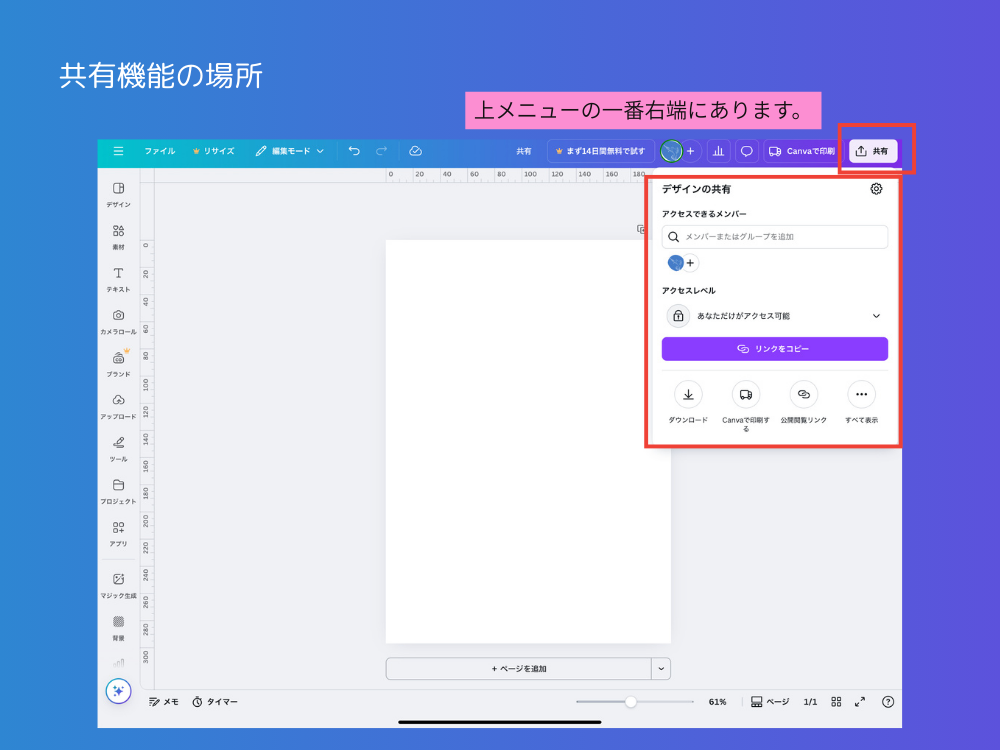The height and width of the screenshot is (750, 1000).
Task: Open the リサイズ menu
Action: pyautogui.click(x=214, y=151)
